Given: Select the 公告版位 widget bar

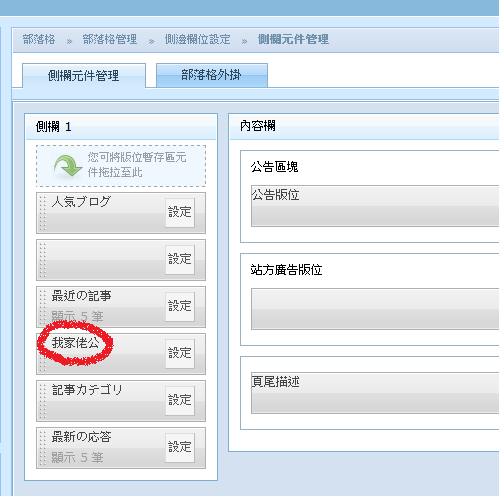Looking at the screenshot, I should pyautogui.click(x=375, y=206).
